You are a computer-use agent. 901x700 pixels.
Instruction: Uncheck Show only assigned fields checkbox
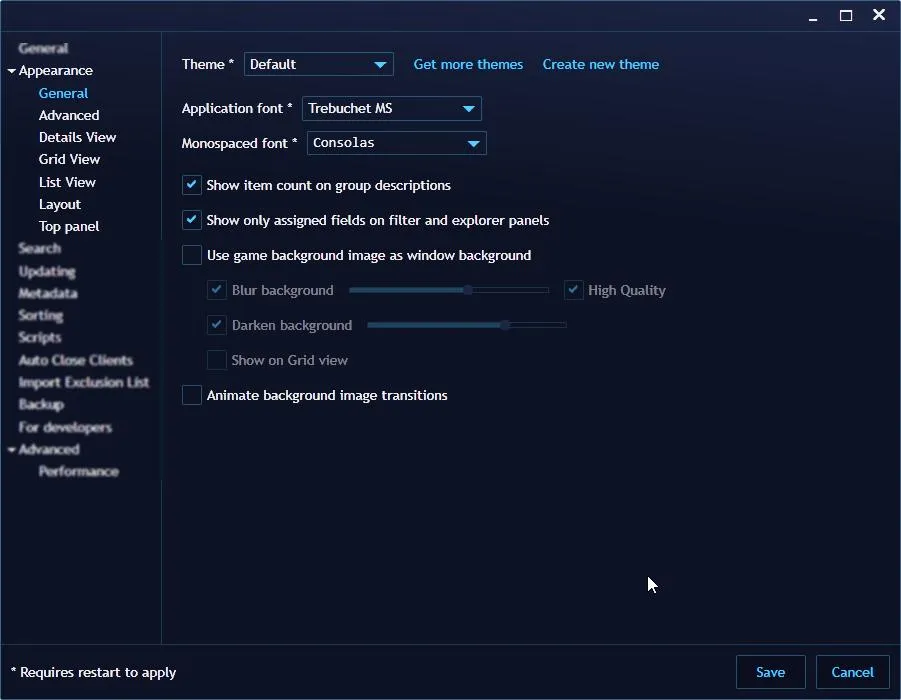coord(192,220)
